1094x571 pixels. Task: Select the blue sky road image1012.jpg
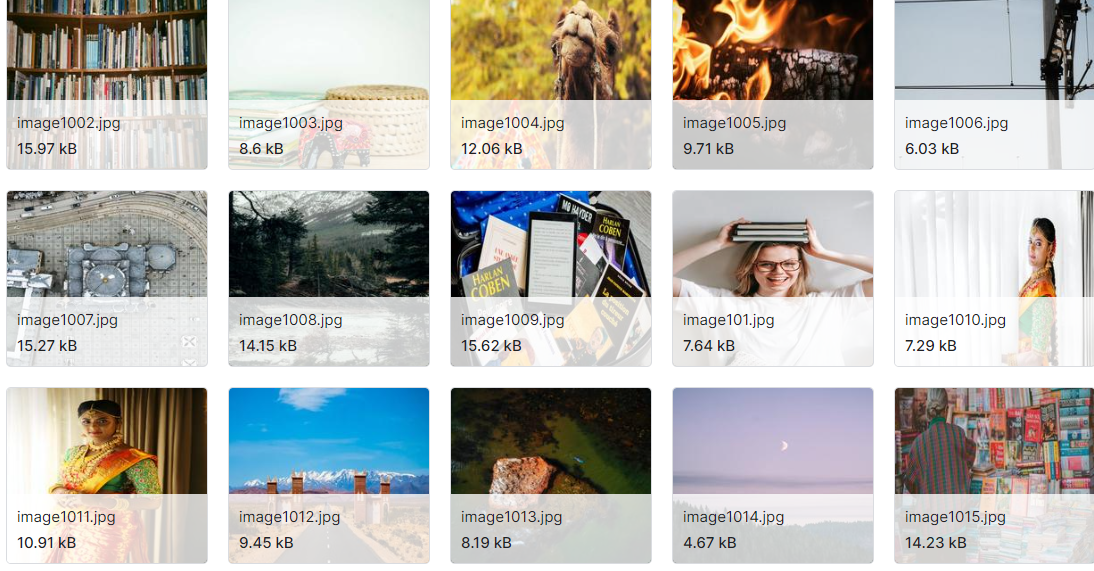pos(329,475)
